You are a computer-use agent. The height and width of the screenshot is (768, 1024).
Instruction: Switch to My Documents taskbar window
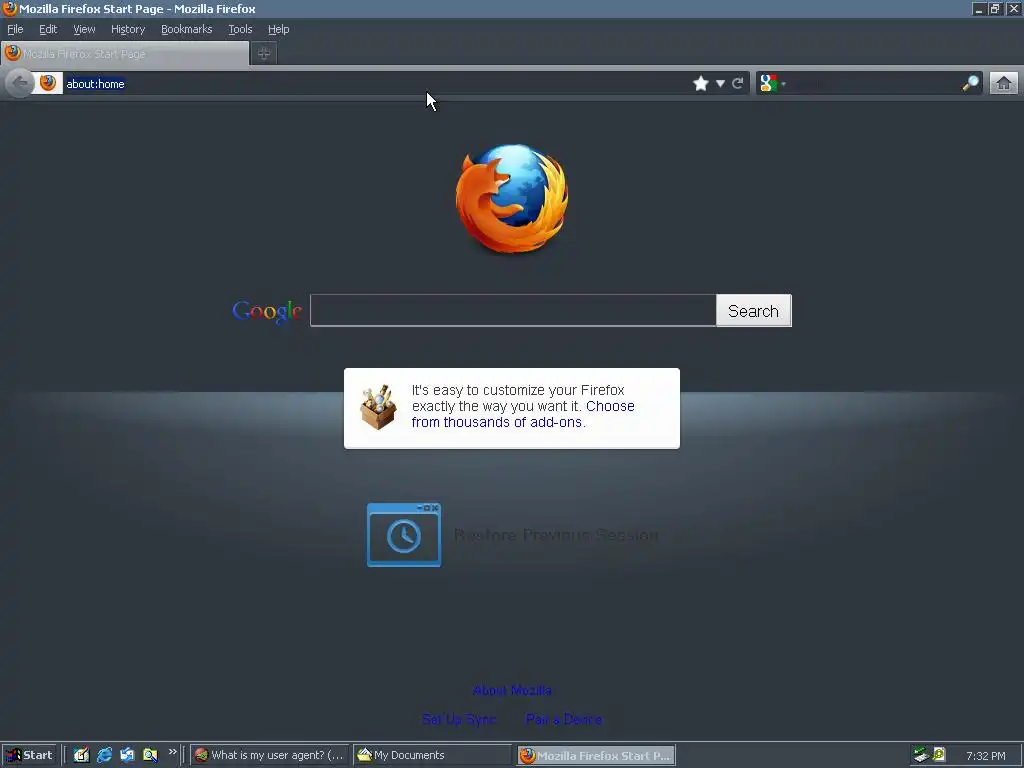pyautogui.click(x=432, y=755)
